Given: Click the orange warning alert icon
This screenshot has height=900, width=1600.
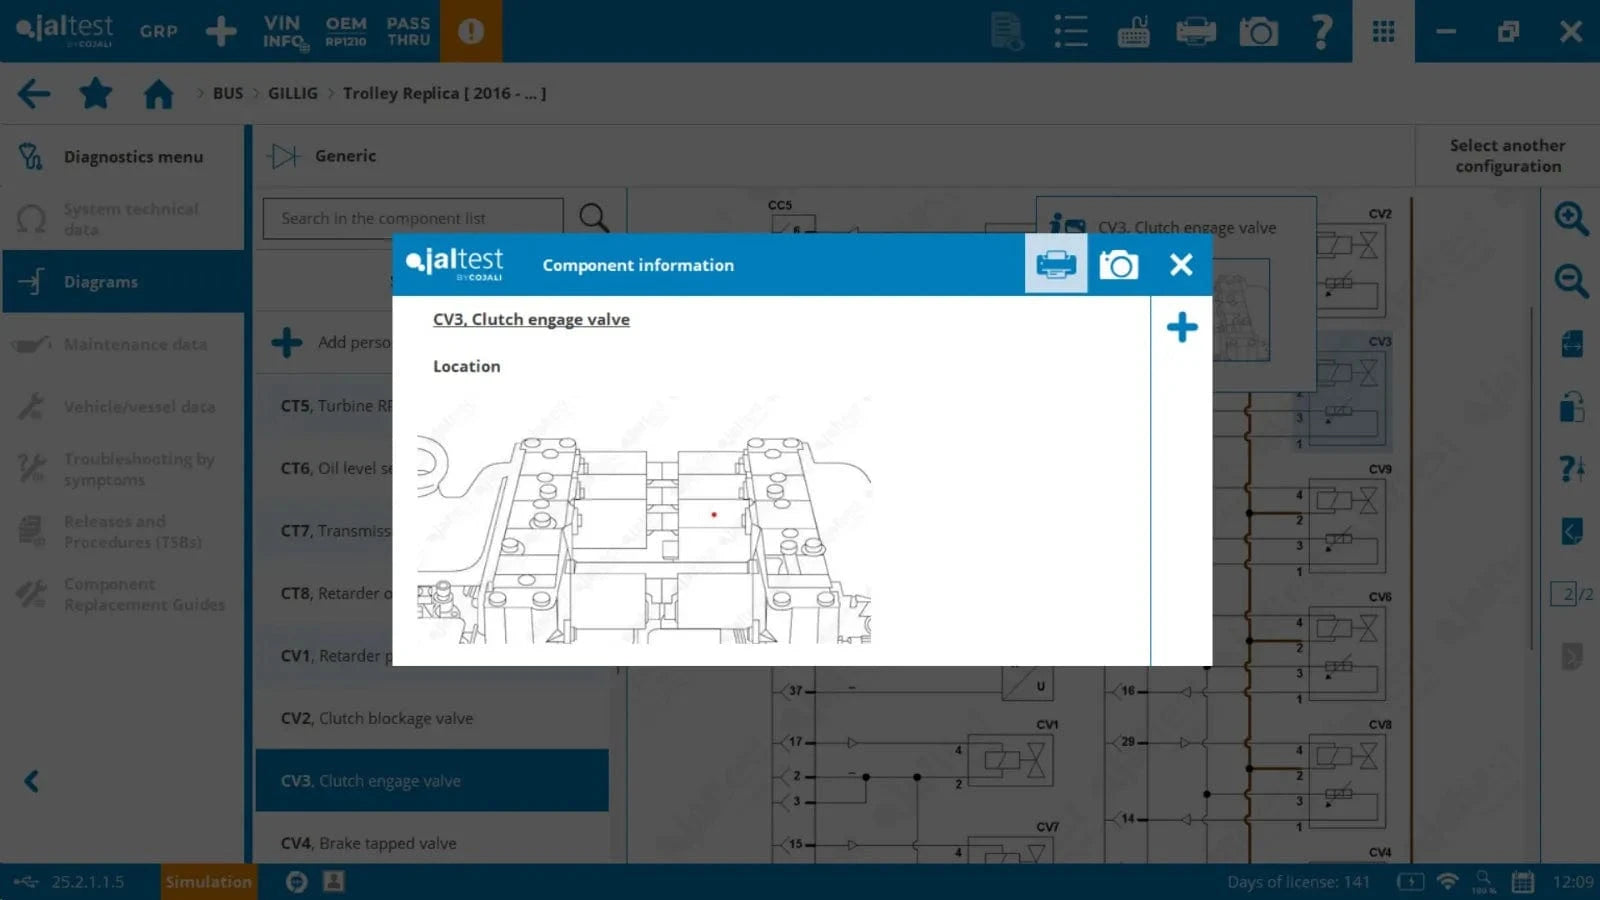Looking at the screenshot, I should [471, 31].
